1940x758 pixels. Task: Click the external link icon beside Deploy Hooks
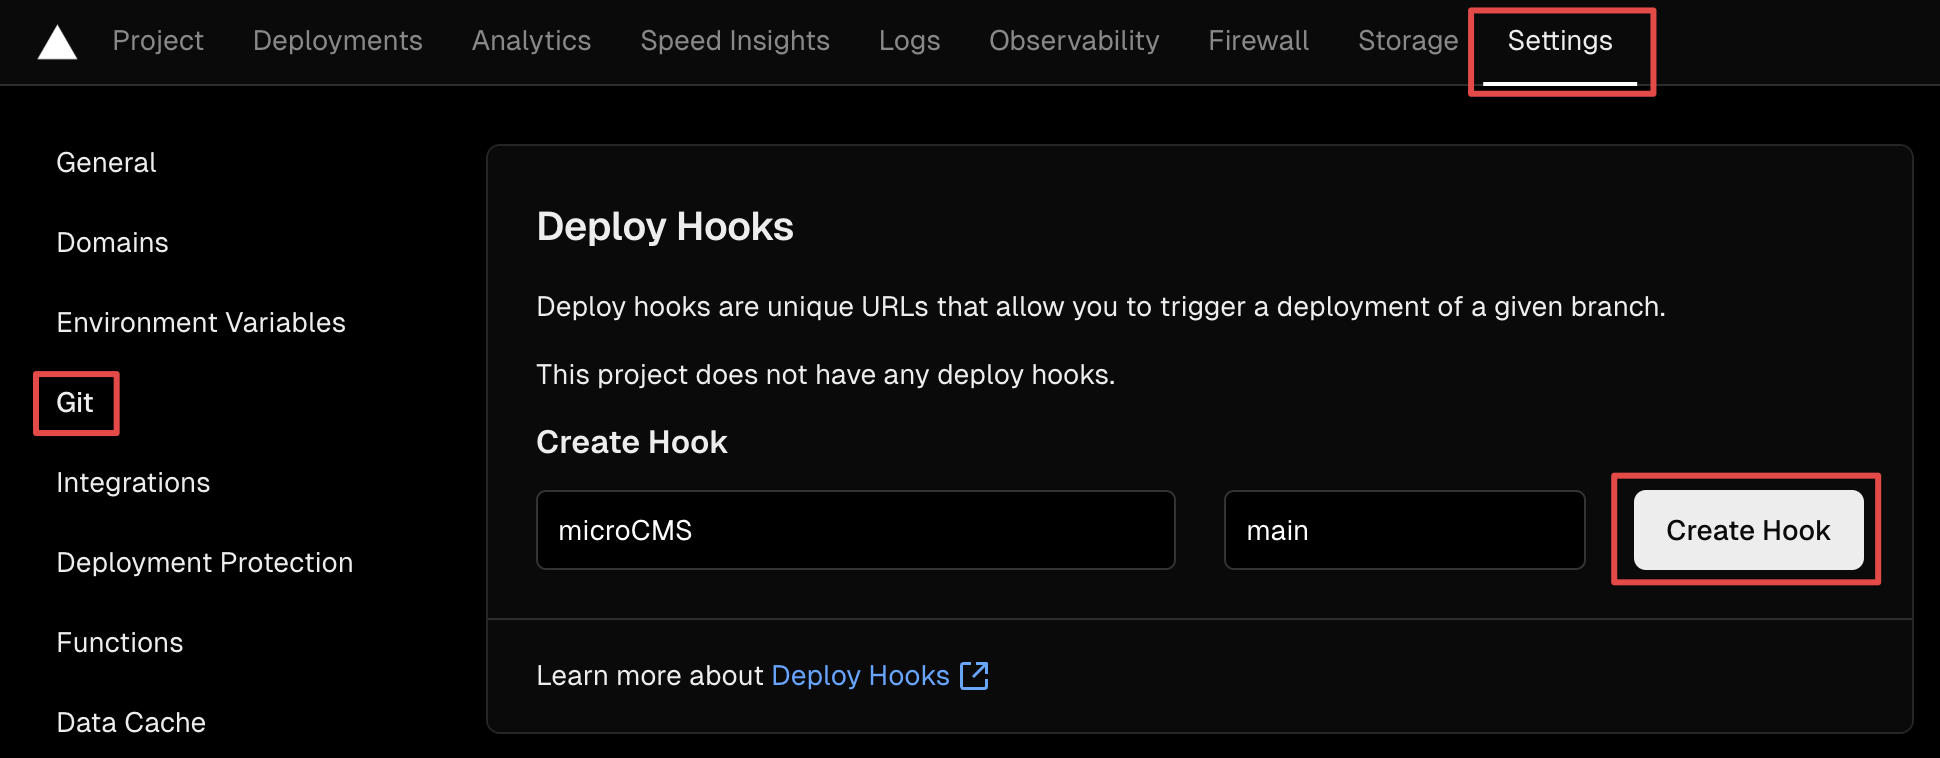pos(973,676)
